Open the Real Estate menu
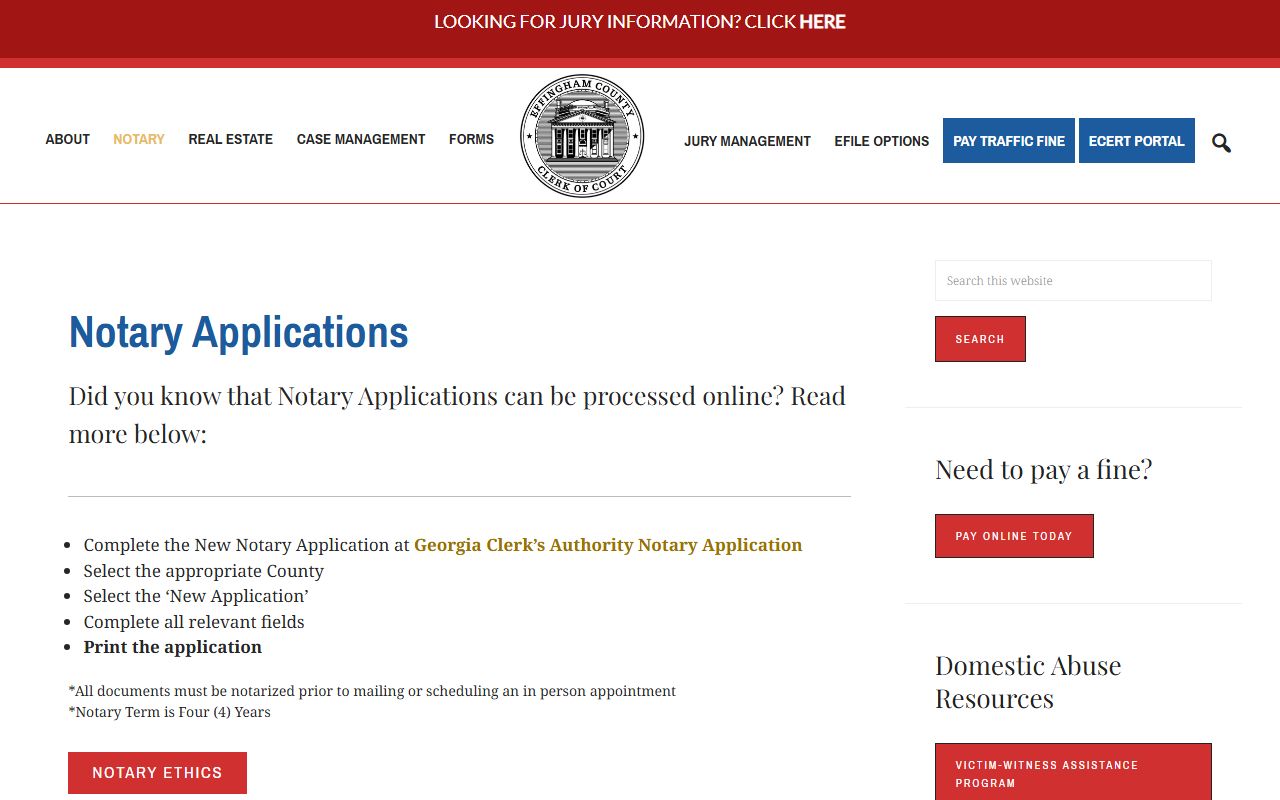This screenshot has height=800, width=1280. point(230,139)
